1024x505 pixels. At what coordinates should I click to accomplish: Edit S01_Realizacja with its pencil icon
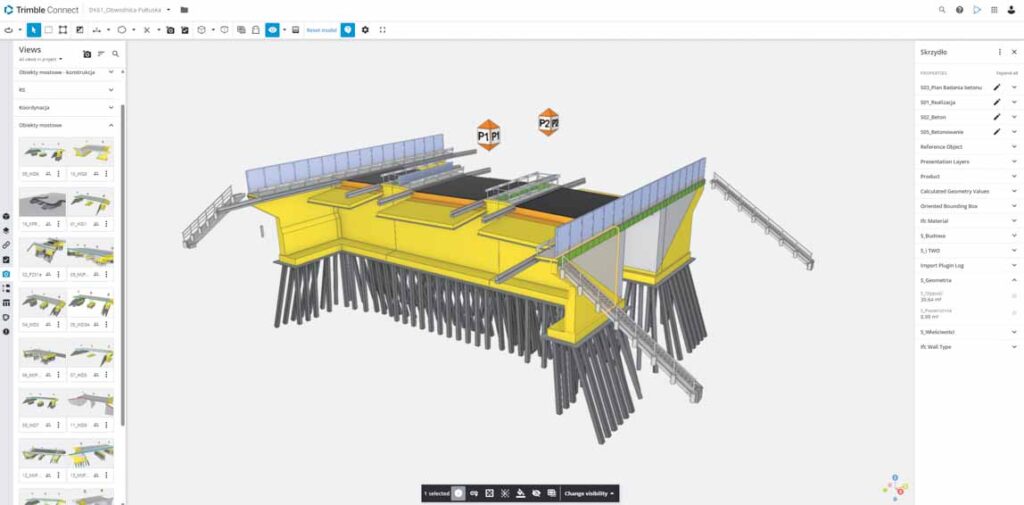(x=997, y=102)
